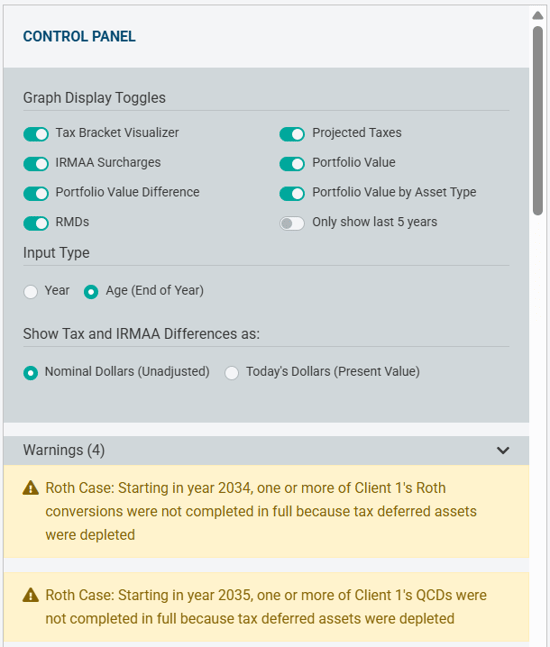The width and height of the screenshot is (550, 647).
Task: Click the Control Panel heading
Action: click(x=79, y=36)
